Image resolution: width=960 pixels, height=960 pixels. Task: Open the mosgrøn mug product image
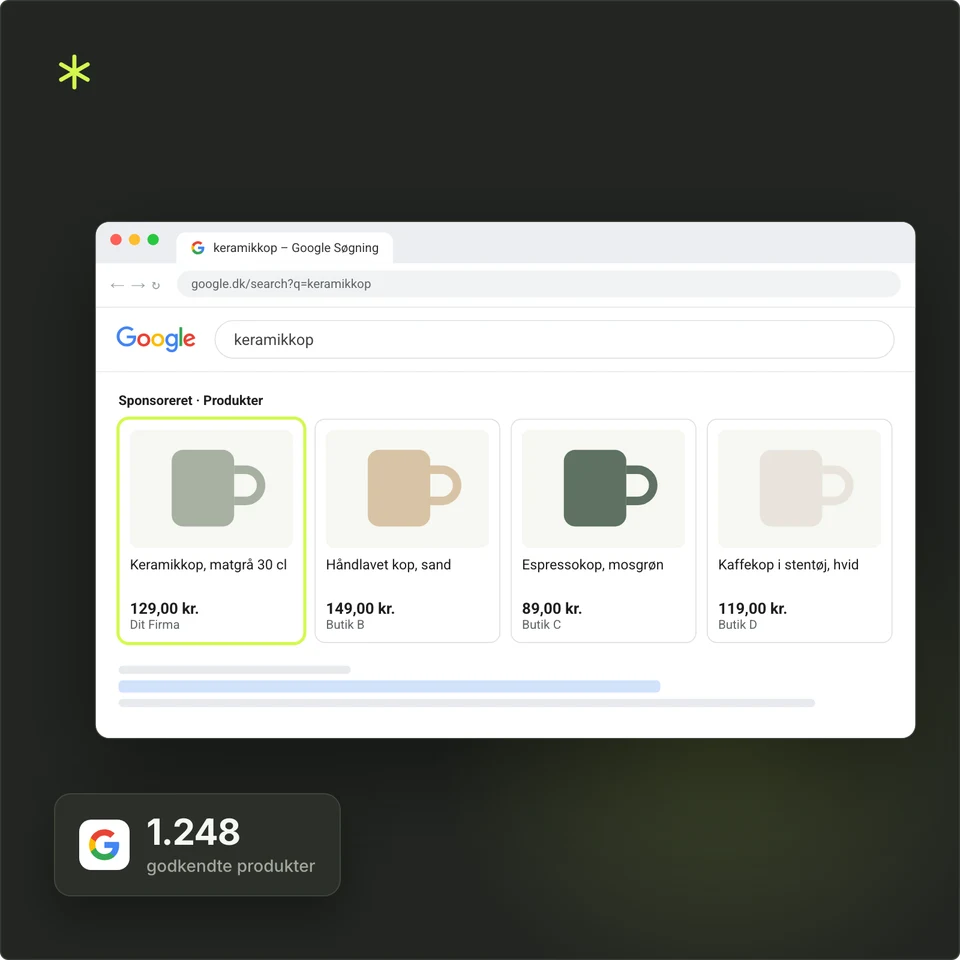click(x=603, y=489)
